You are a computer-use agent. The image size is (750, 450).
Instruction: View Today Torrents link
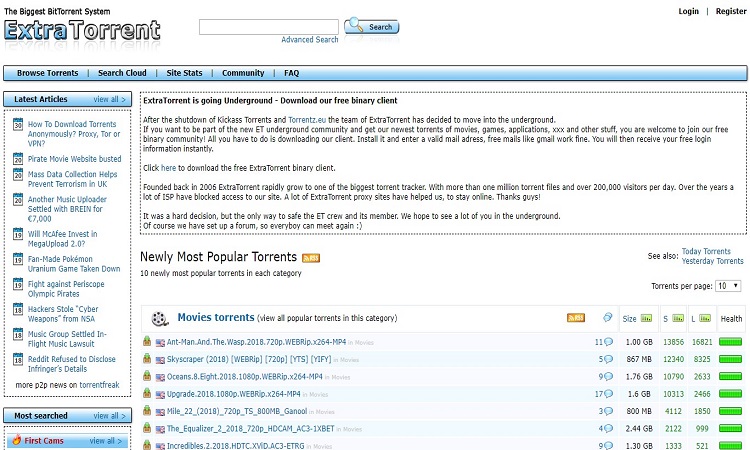pyautogui.click(x=706, y=252)
